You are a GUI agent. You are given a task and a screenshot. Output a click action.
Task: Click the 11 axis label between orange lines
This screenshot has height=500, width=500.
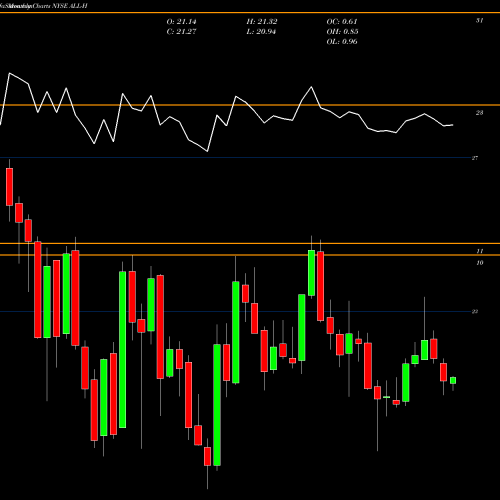pos(479,251)
